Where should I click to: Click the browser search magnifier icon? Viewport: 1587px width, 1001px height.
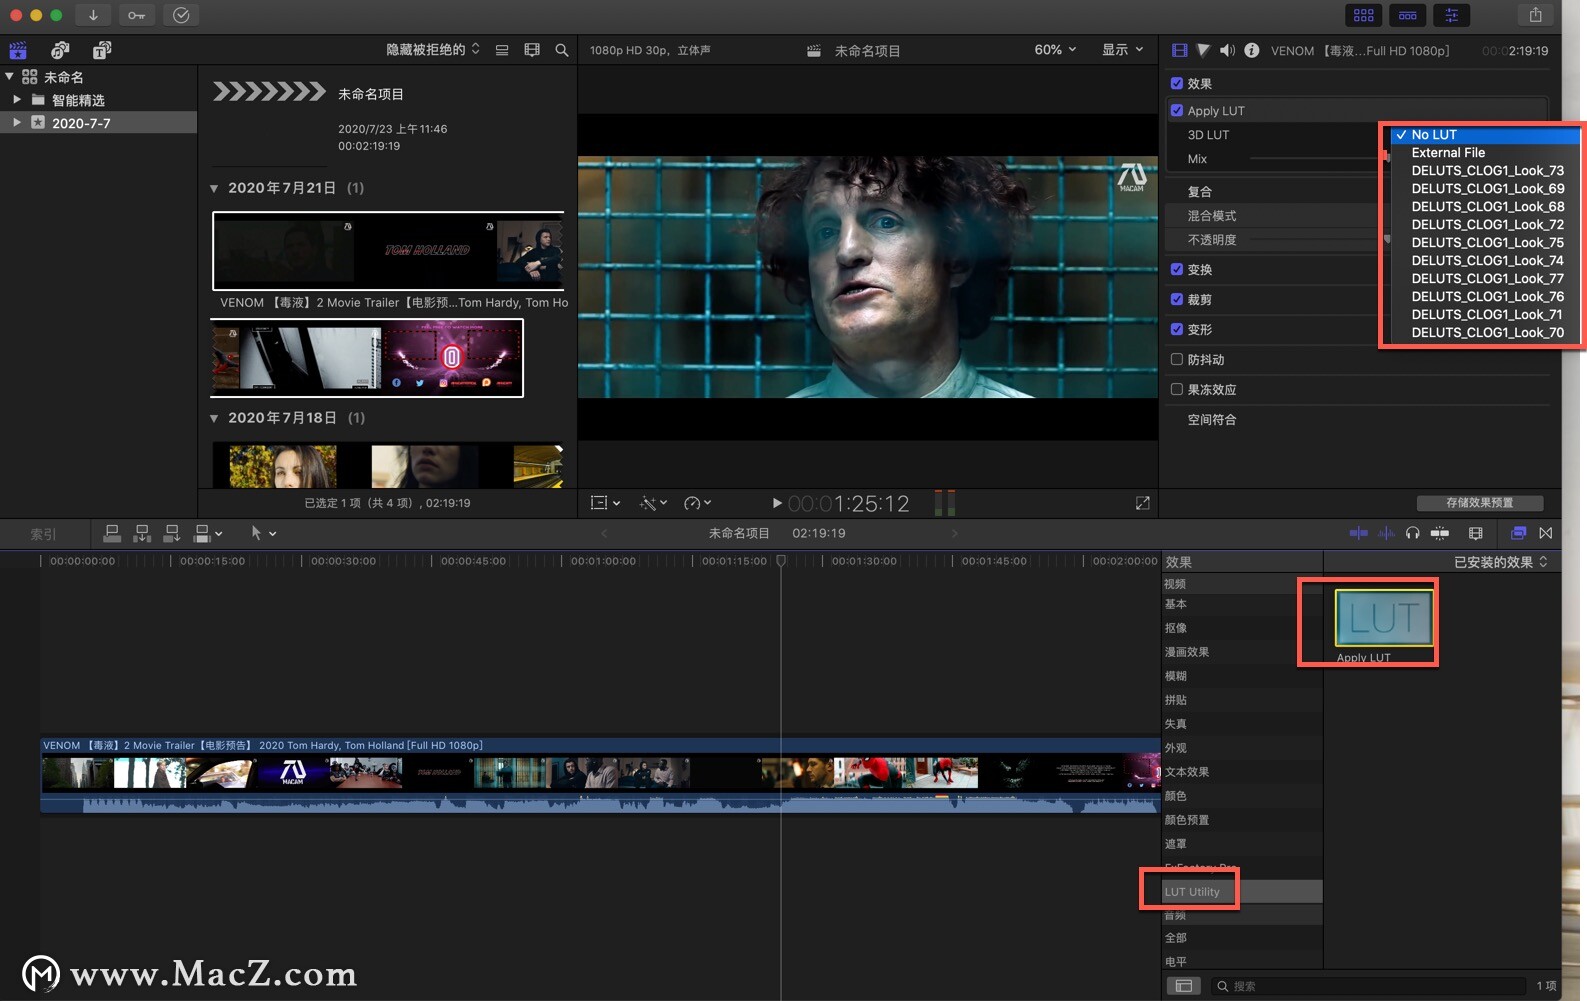click(x=562, y=50)
